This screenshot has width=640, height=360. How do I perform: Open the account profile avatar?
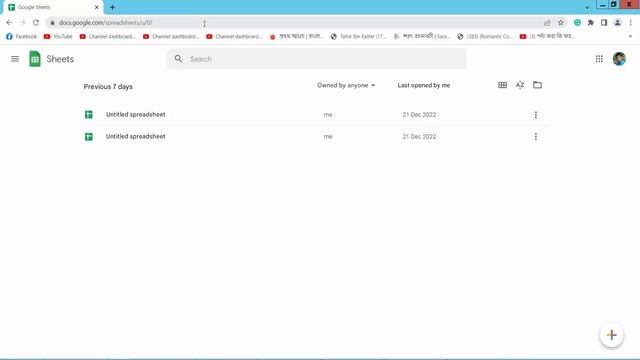pos(619,59)
